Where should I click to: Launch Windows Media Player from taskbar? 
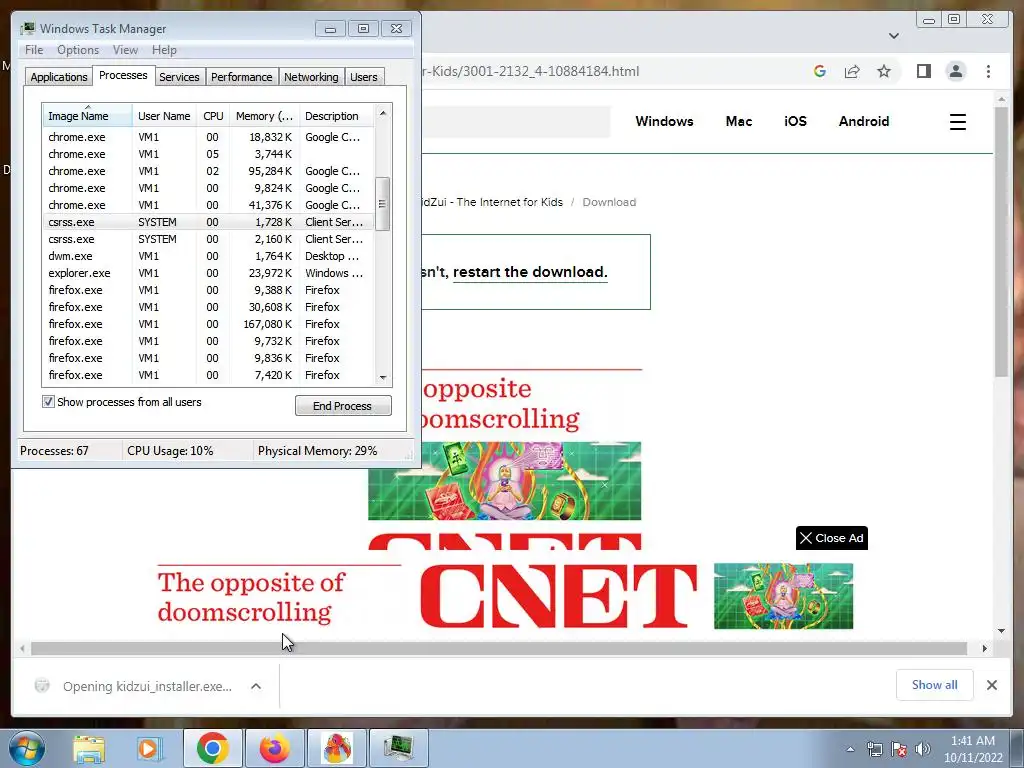pyautogui.click(x=148, y=748)
